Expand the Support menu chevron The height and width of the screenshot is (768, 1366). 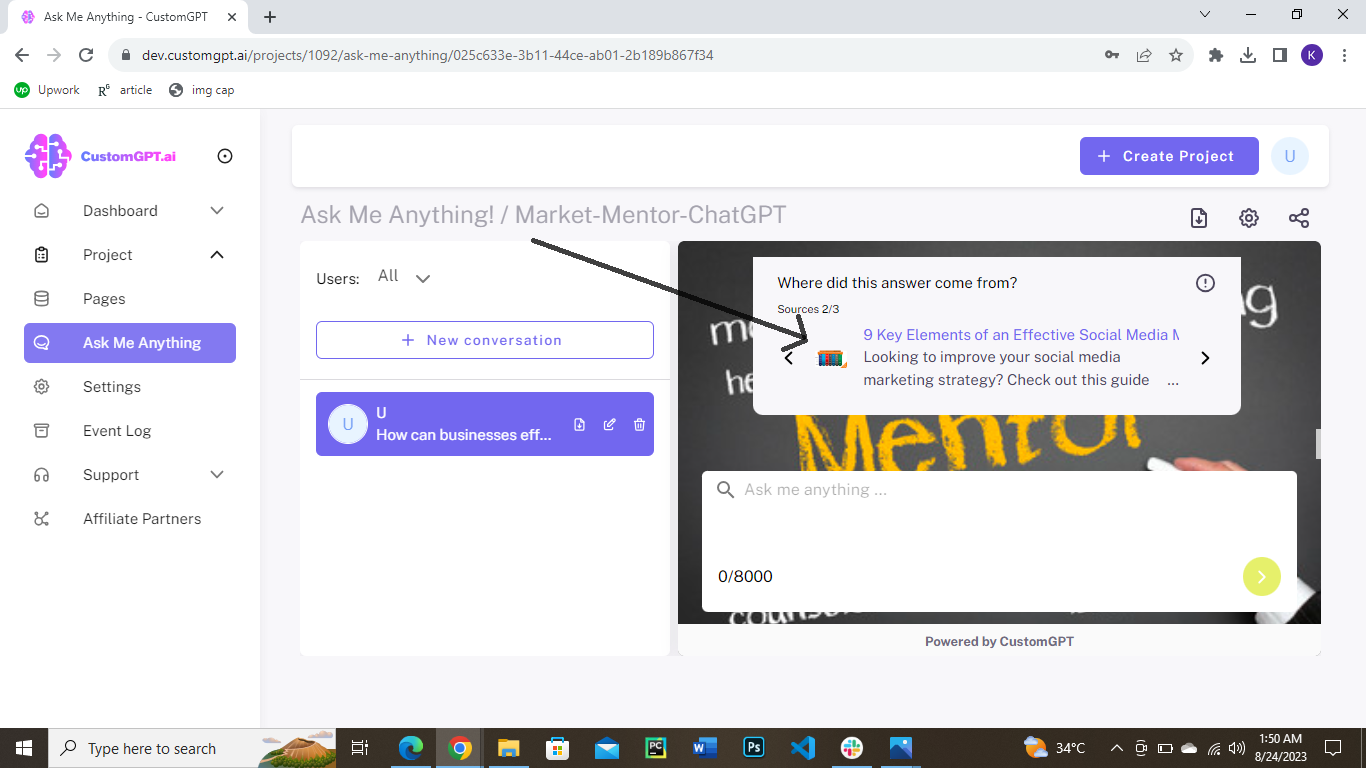pos(217,475)
